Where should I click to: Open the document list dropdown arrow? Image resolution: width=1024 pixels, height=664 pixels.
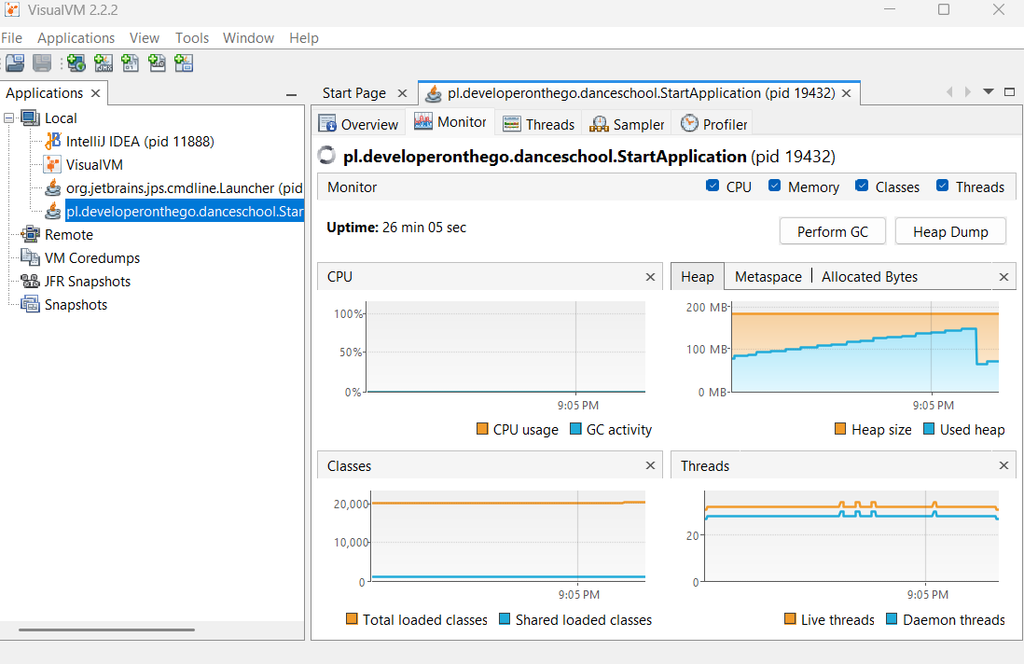pyautogui.click(x=989, y=92)
